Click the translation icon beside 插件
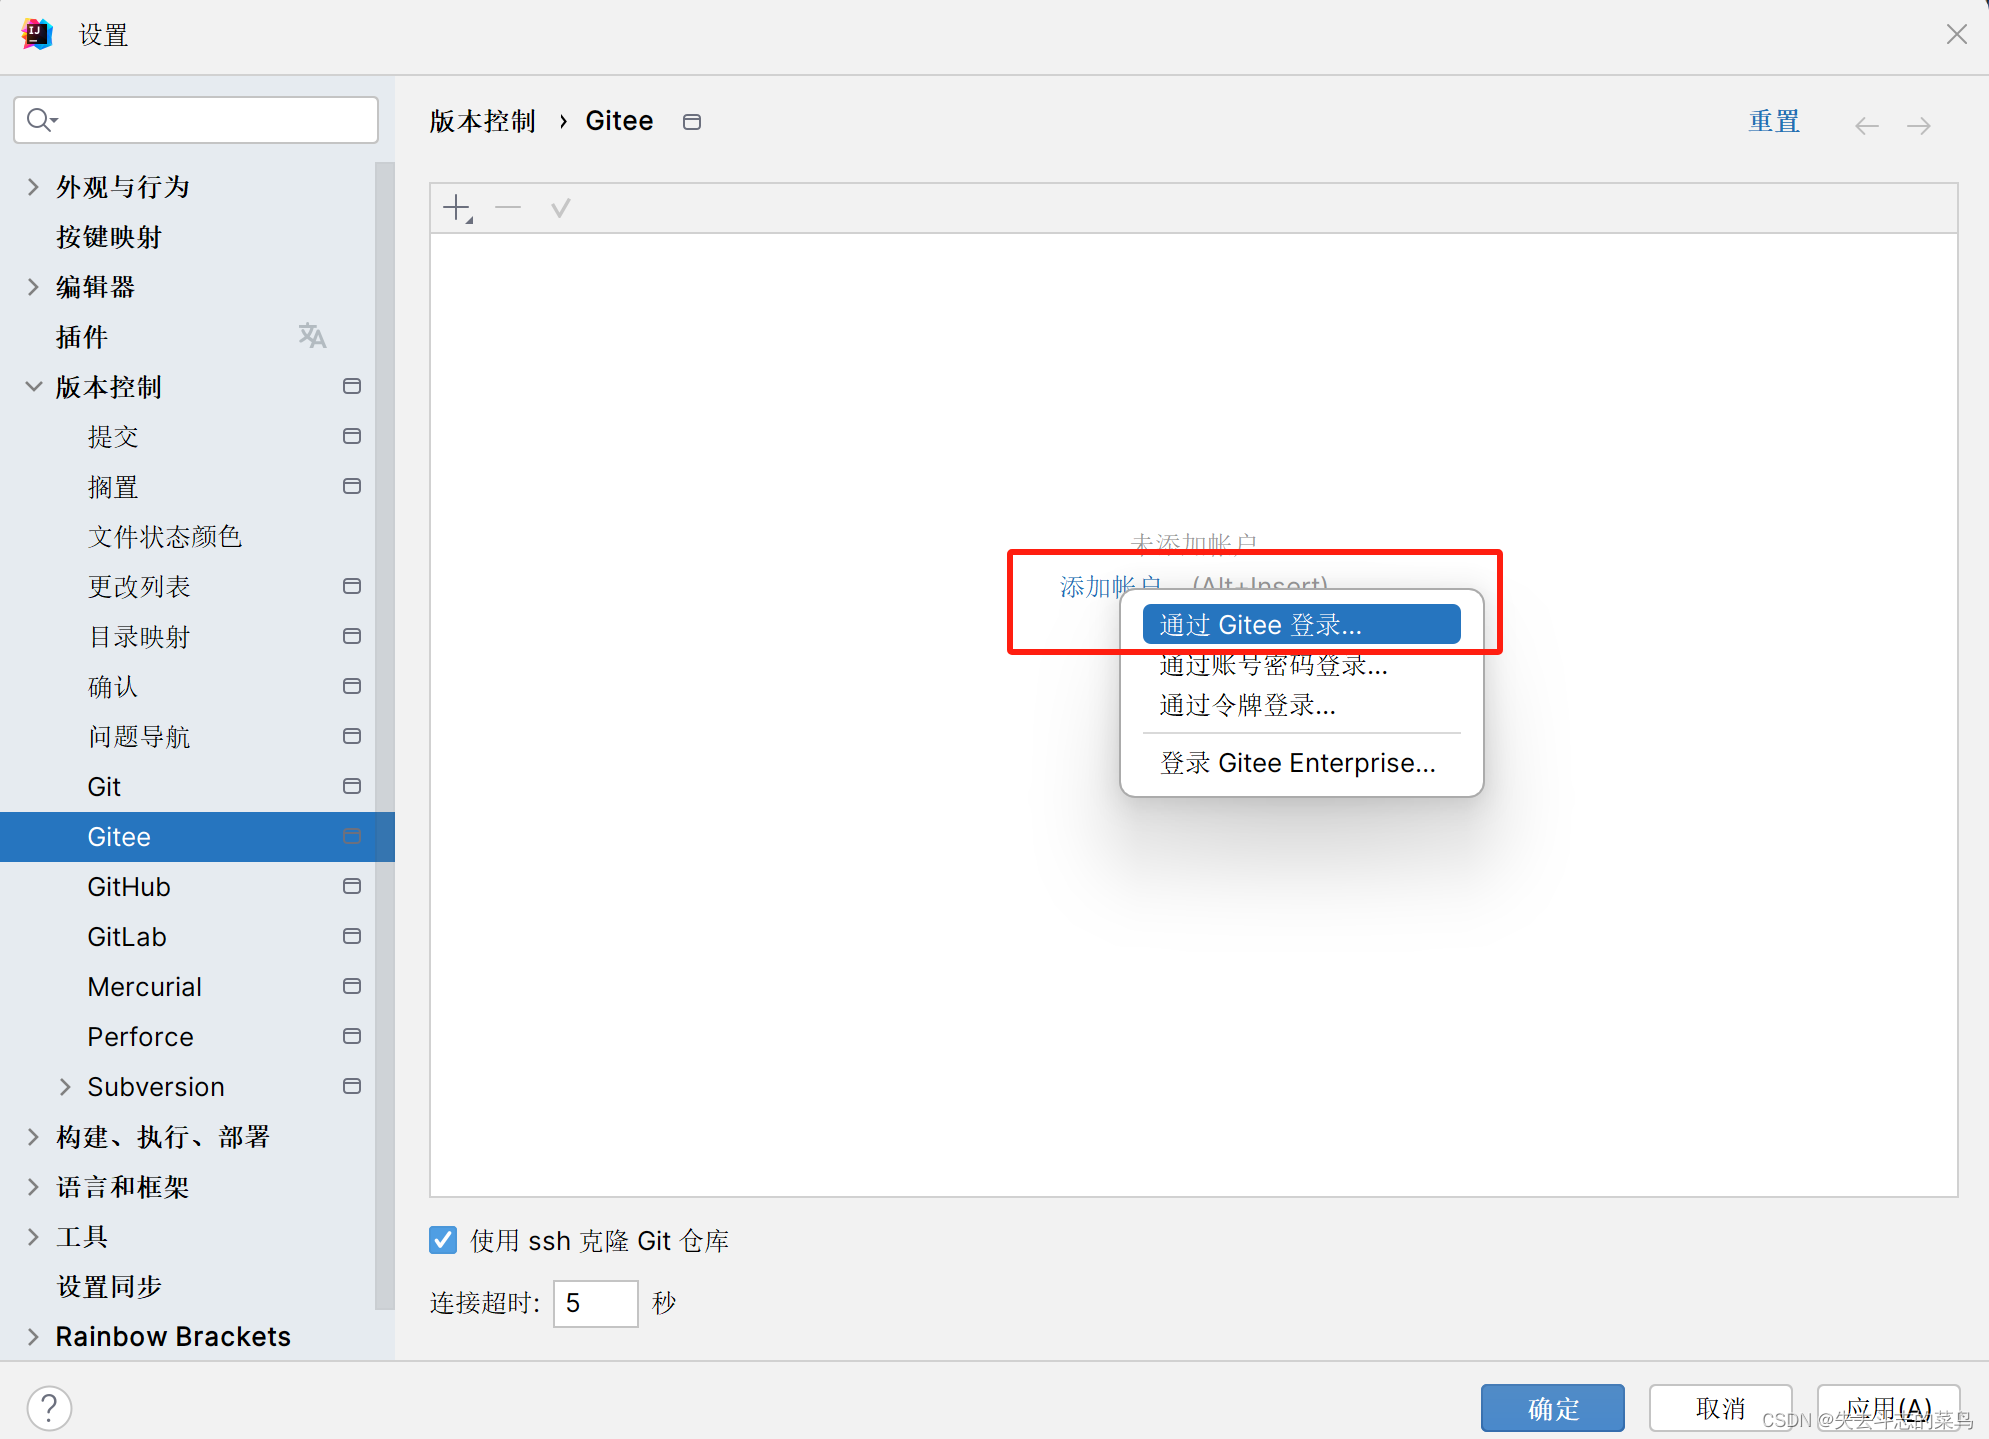 tap(312, 336)
